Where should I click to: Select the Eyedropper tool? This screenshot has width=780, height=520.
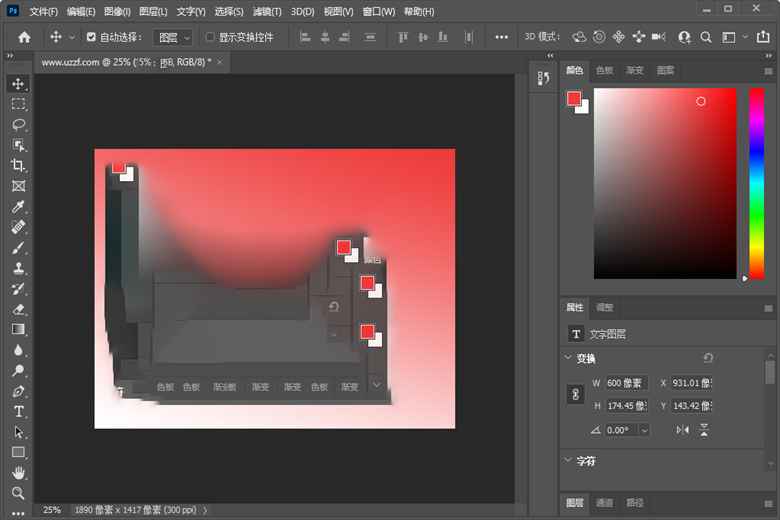[x=18, y=207]
